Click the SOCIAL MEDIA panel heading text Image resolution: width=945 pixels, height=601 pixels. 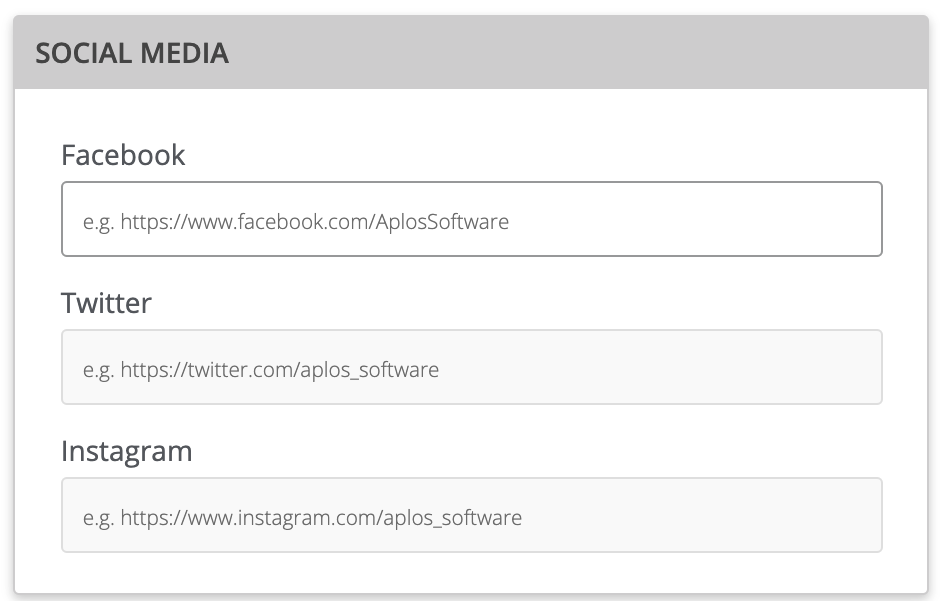[x=132, y=53]
